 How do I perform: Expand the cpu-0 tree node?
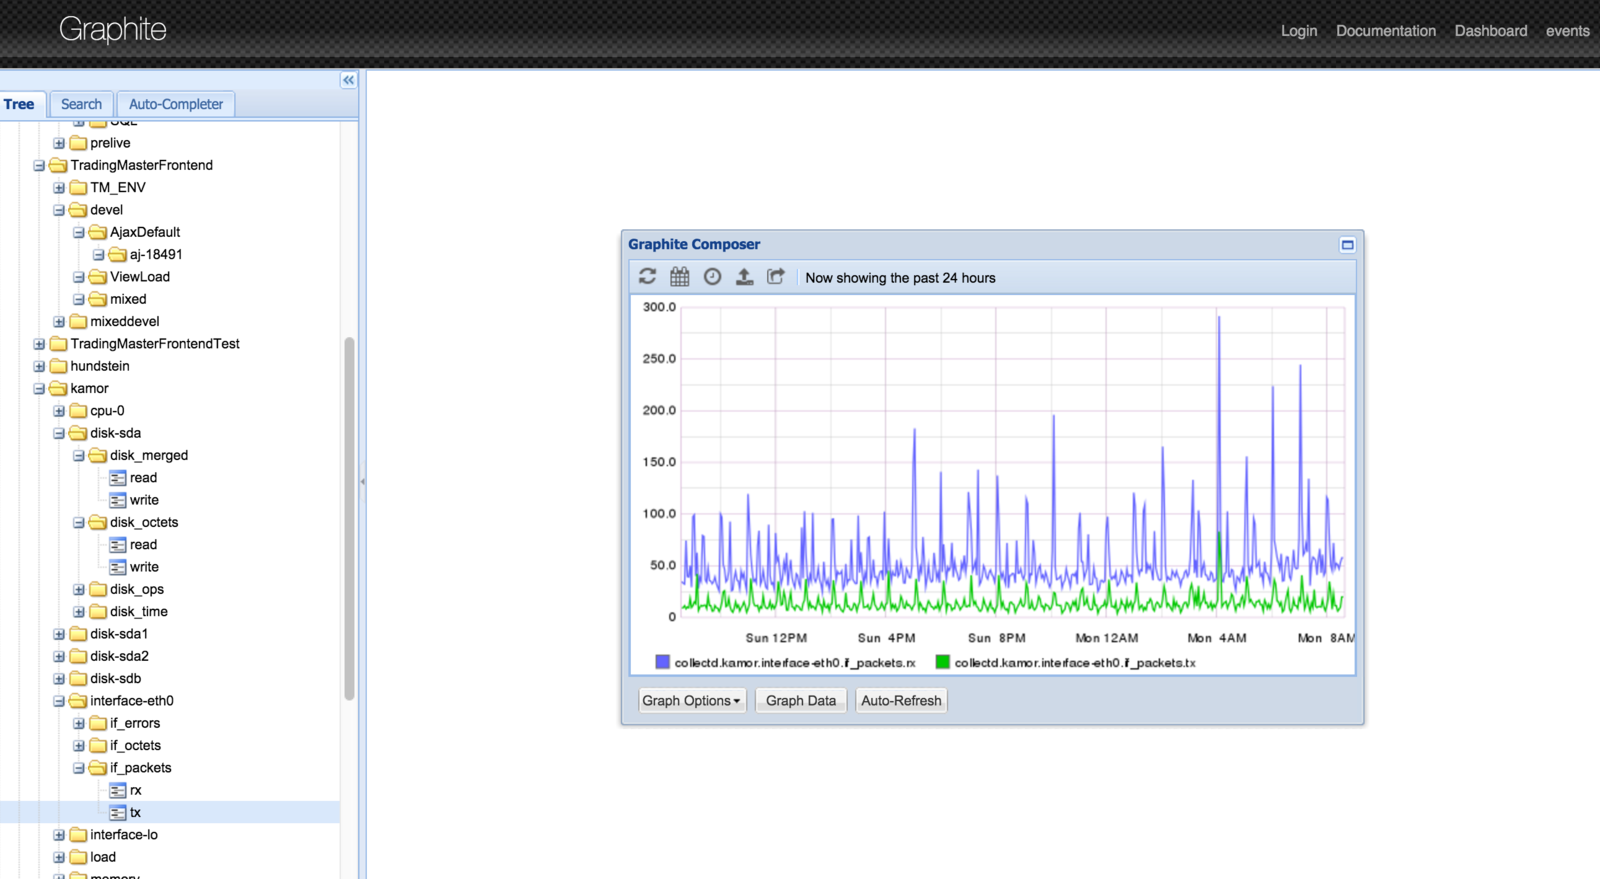[59, 411]
